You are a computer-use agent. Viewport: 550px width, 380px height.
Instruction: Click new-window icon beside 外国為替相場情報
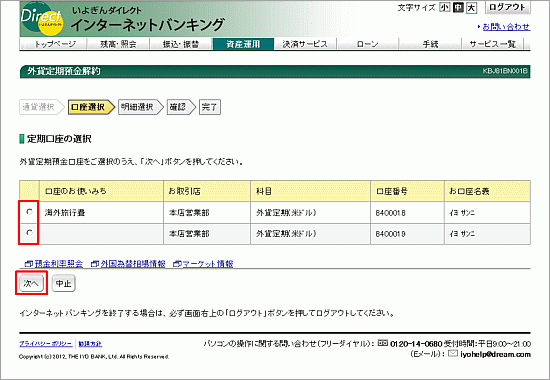[x=95, y=264]
